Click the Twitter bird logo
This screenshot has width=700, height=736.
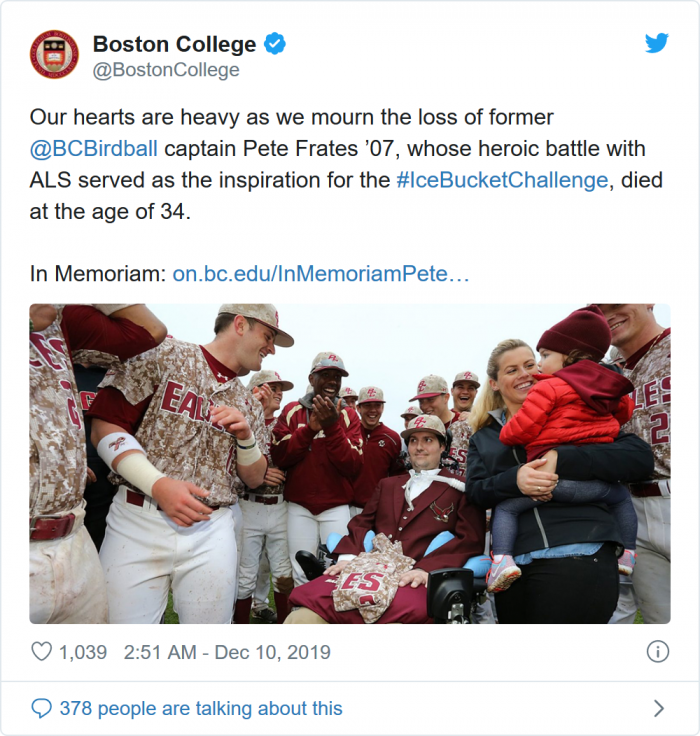[656, 43]
